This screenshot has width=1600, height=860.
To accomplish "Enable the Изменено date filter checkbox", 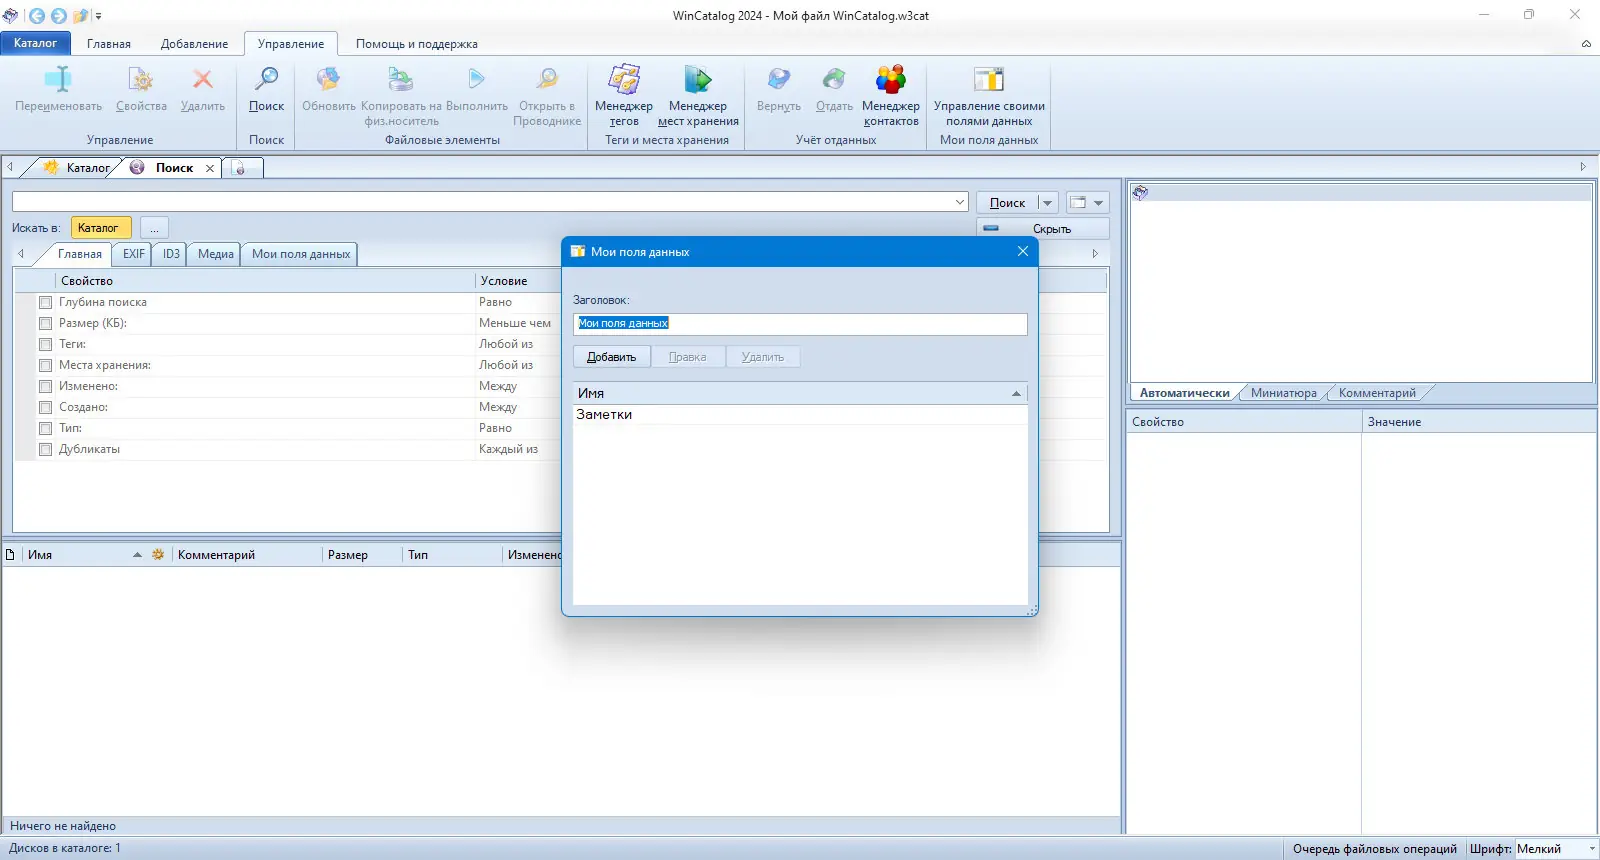I will click(45, 386).
